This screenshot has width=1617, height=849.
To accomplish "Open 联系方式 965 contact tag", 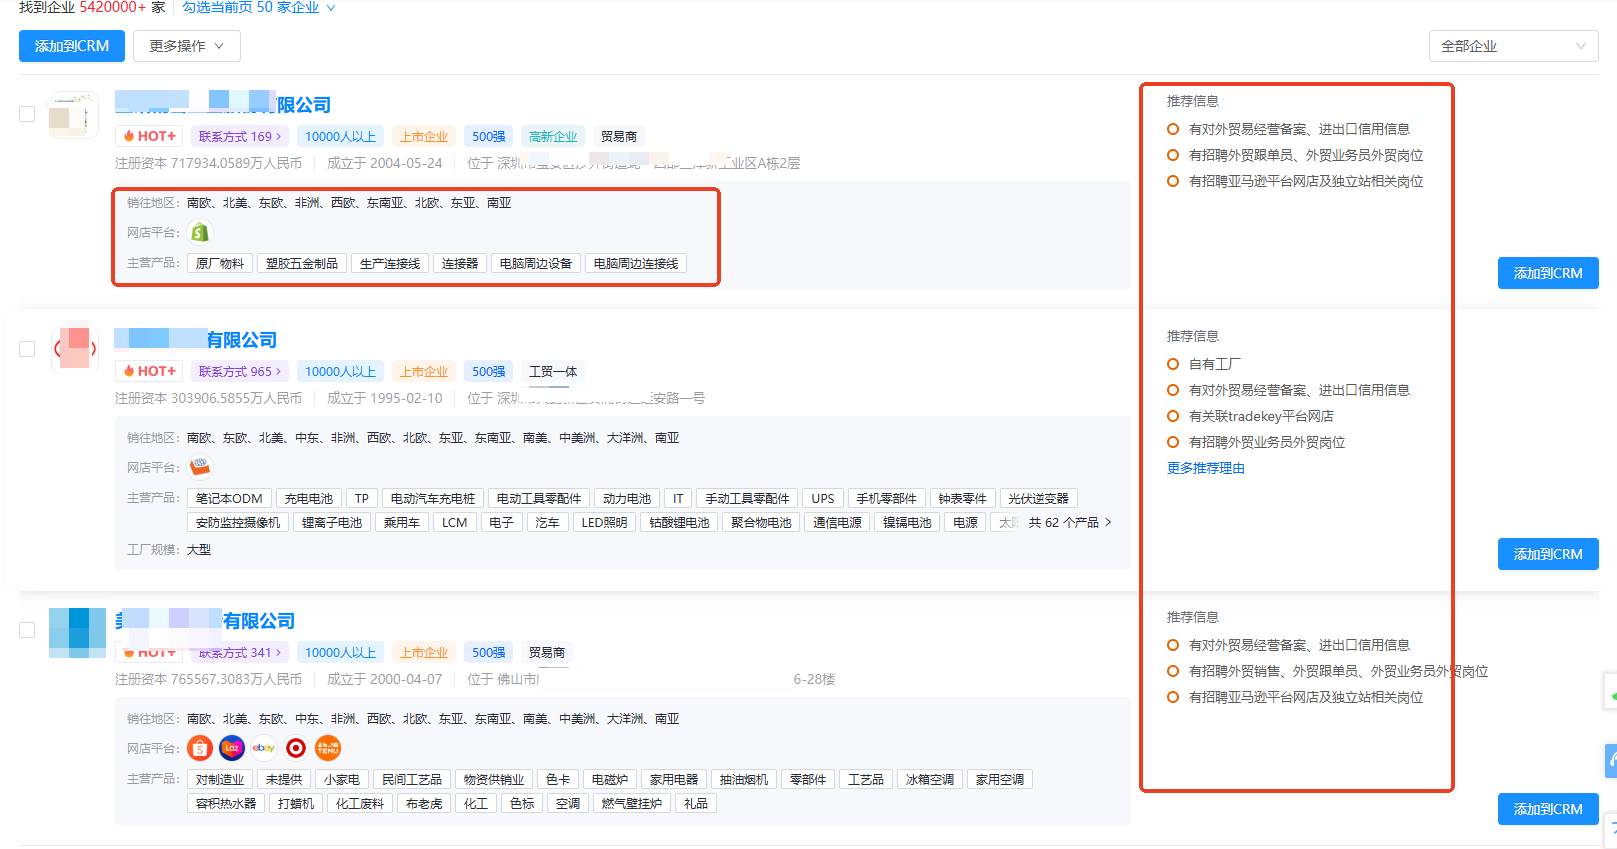I will tap(240, 371).
